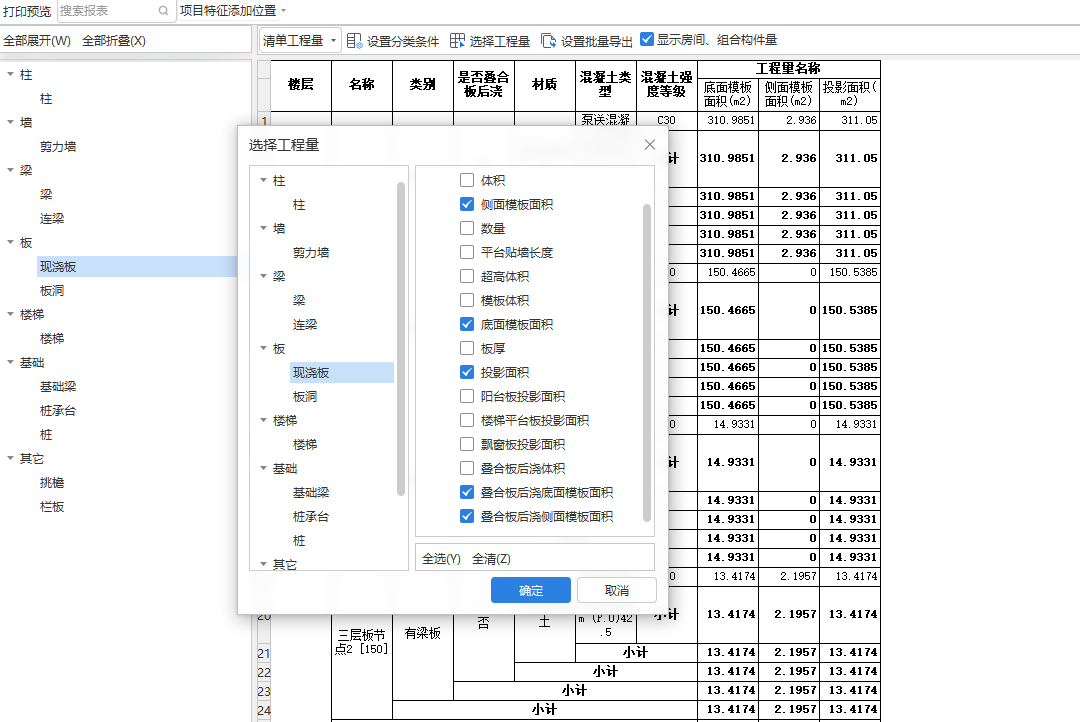Click 全清(Z) in the dialog
The image size is (1080, 722).
pyautogui.click(x=491, y=559)
